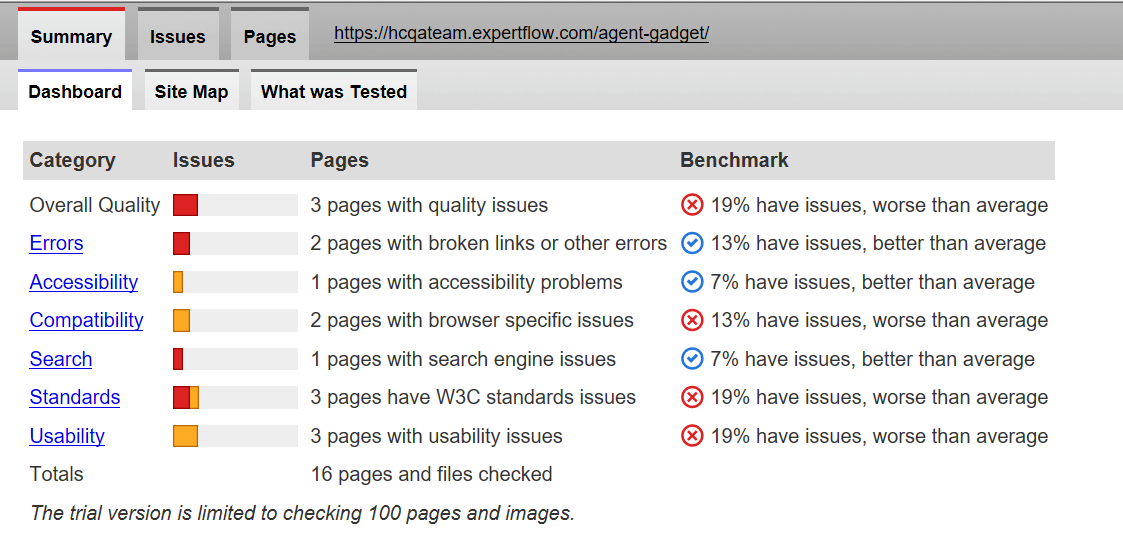The height and width of the screenshot is (545, 1123).
Task: Switch to the Issues tab
Action: 177,37
